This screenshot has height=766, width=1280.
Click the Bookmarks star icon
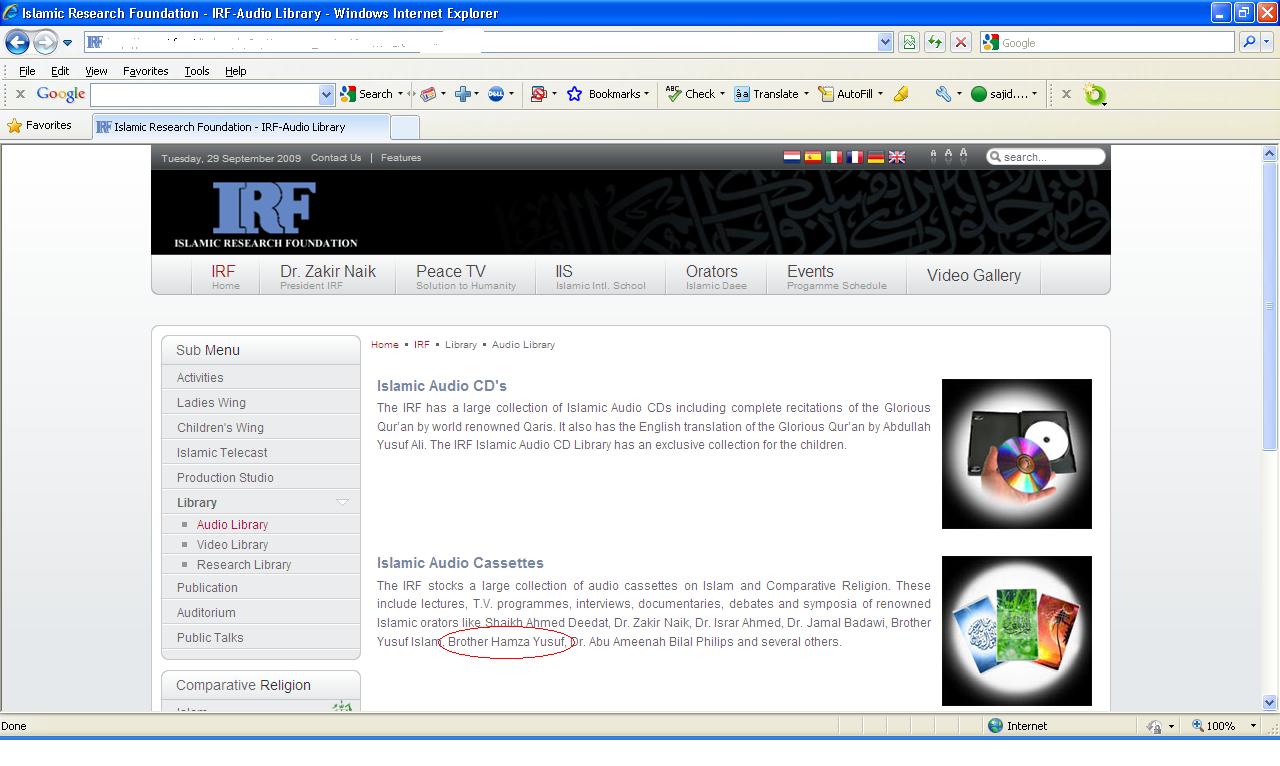574,94
